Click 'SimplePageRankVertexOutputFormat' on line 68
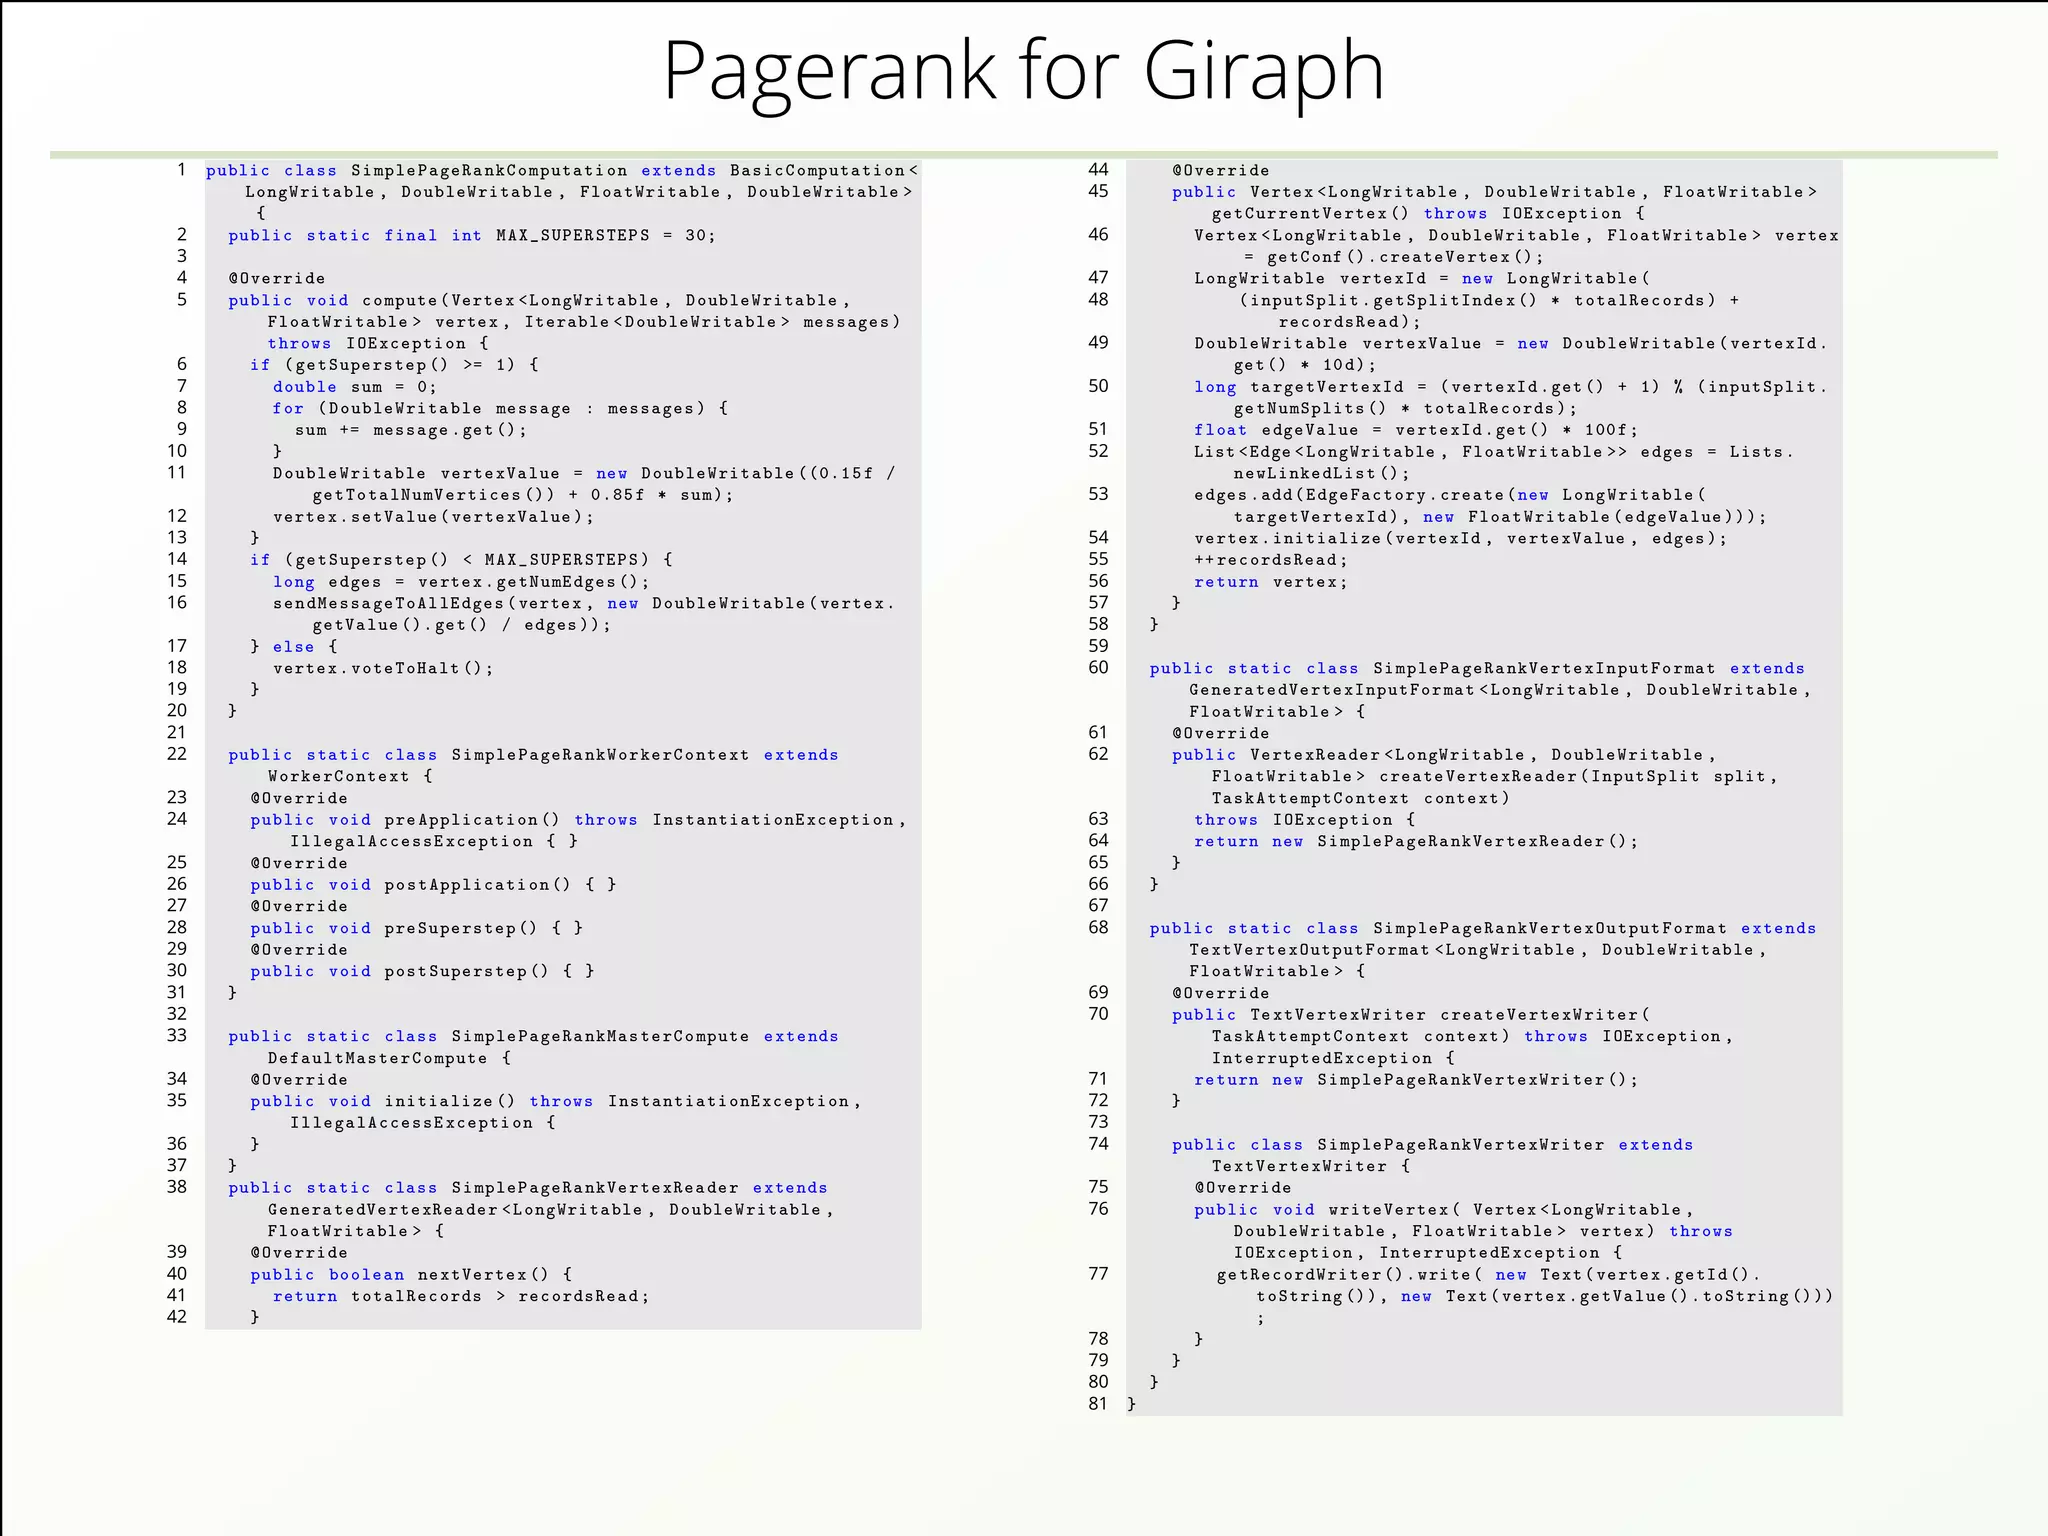2048x1536 pixels. [1550, 929]
